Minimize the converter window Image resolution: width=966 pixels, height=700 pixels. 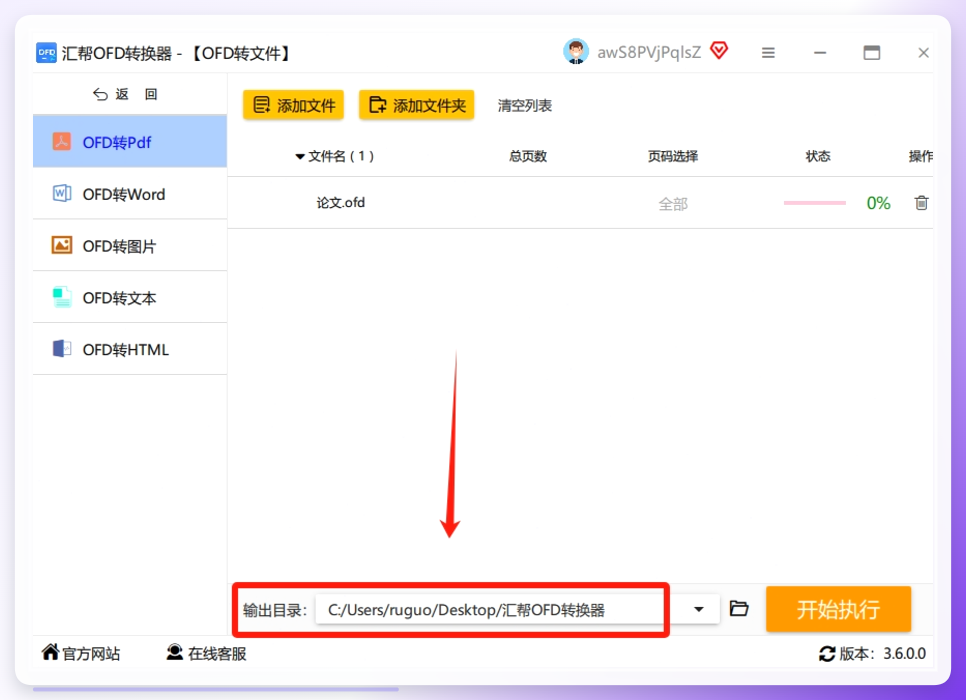click(820, 53)
